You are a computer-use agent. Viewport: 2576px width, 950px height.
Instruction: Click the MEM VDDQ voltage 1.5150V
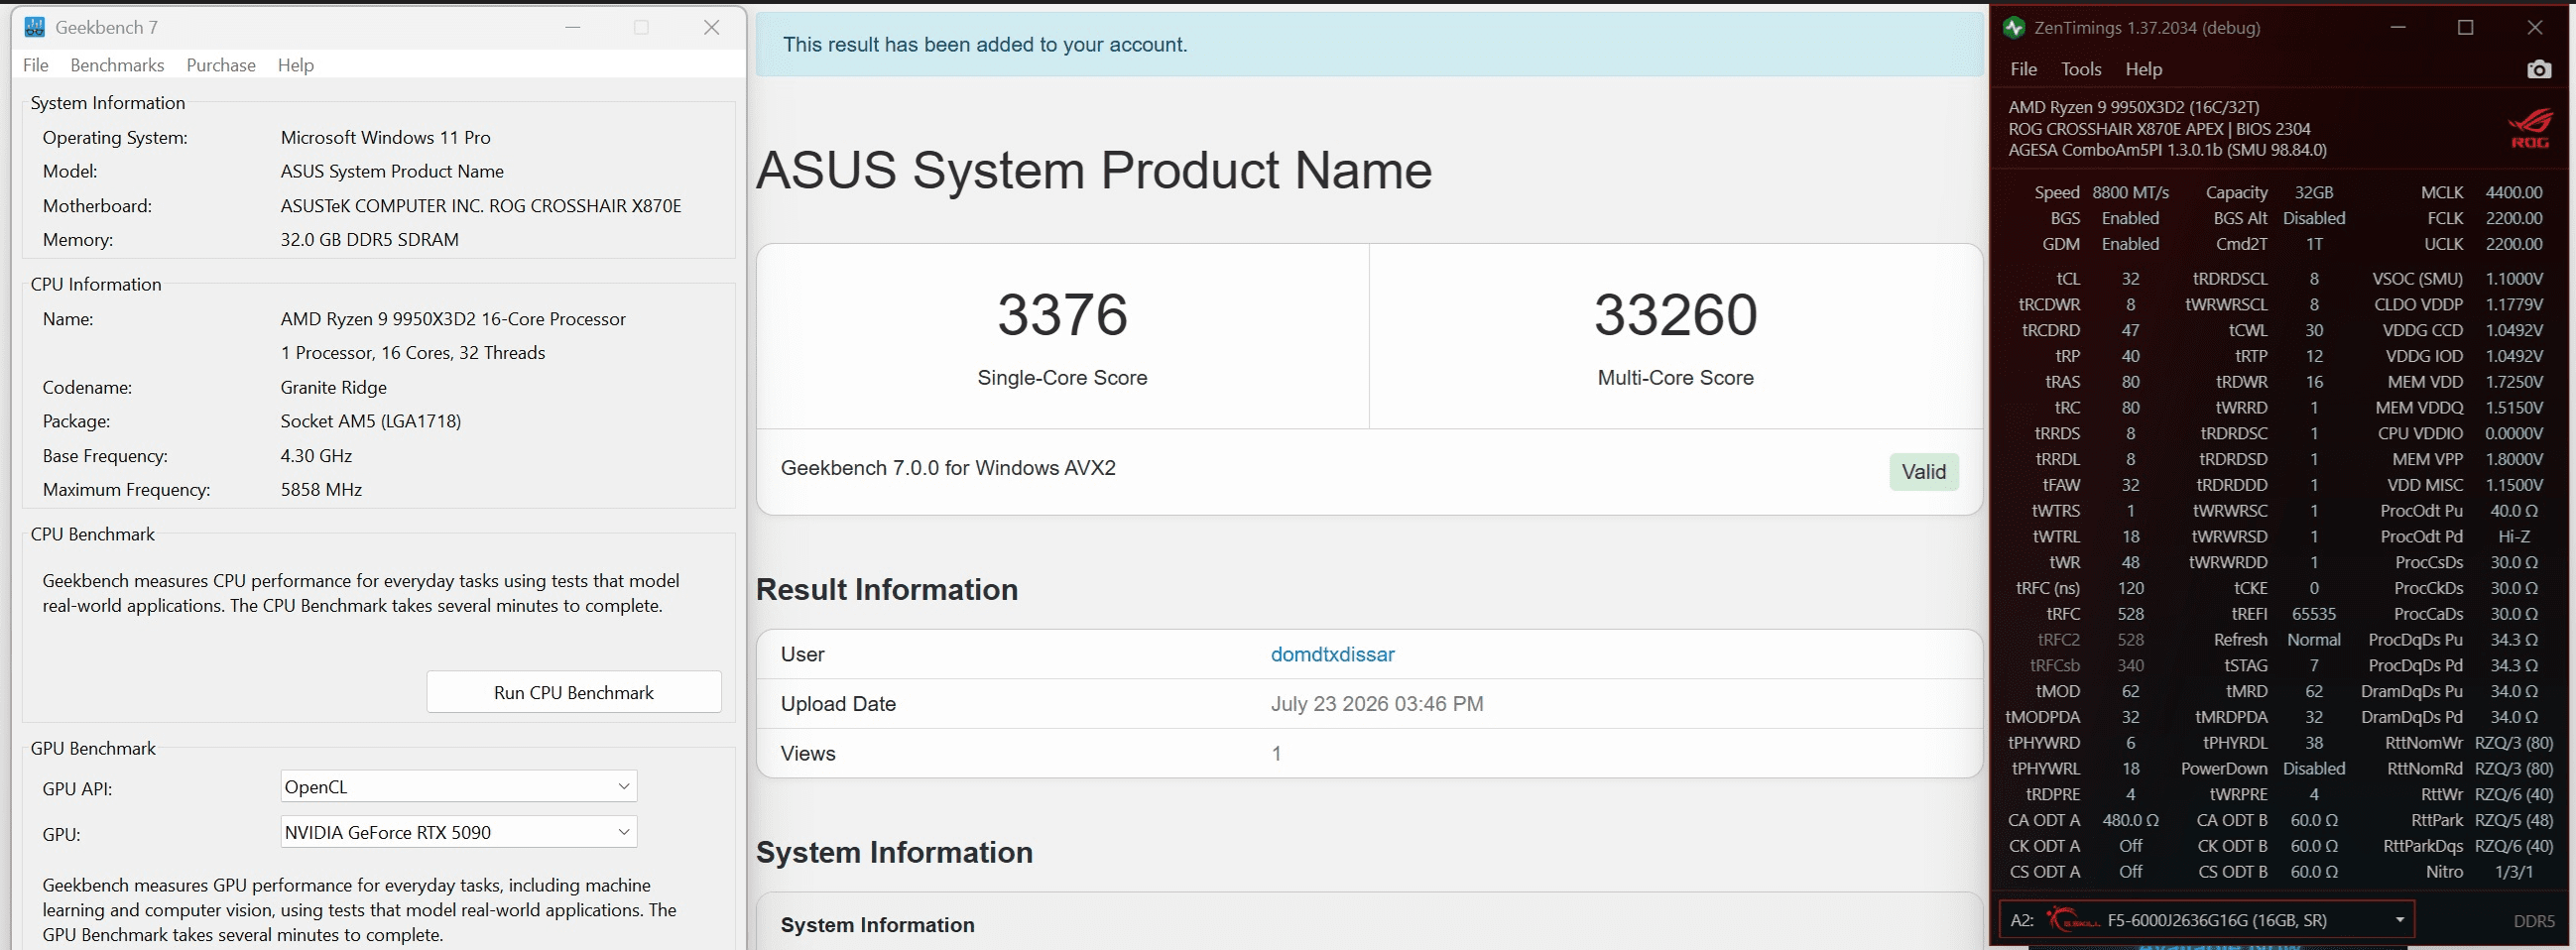coord(2514,408)
